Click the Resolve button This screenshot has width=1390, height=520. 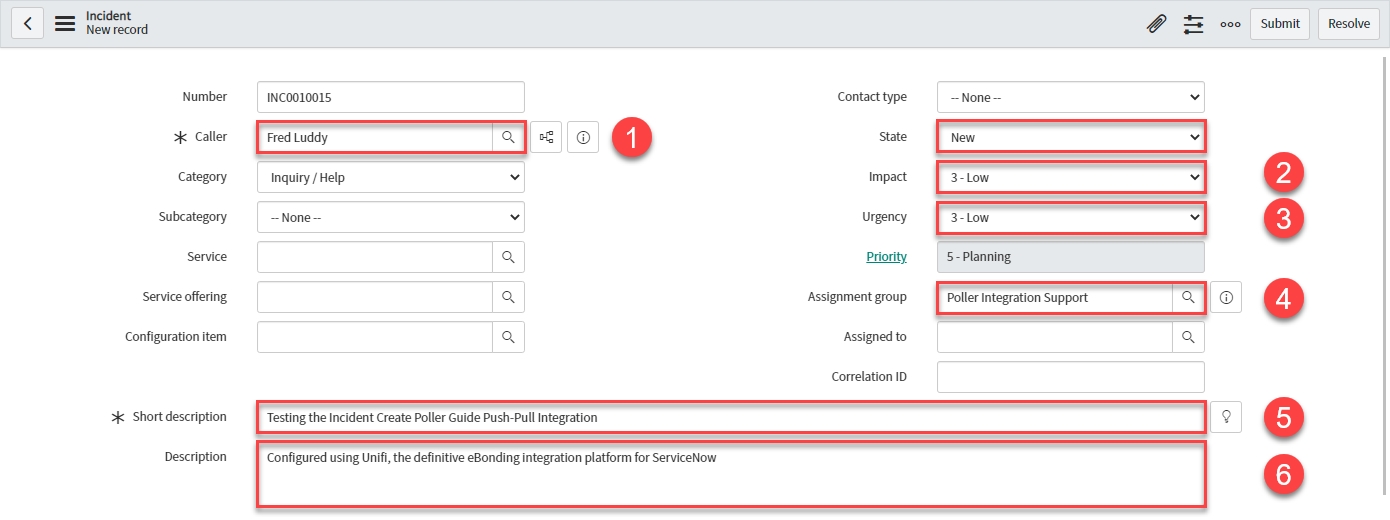coord(1349,24)
